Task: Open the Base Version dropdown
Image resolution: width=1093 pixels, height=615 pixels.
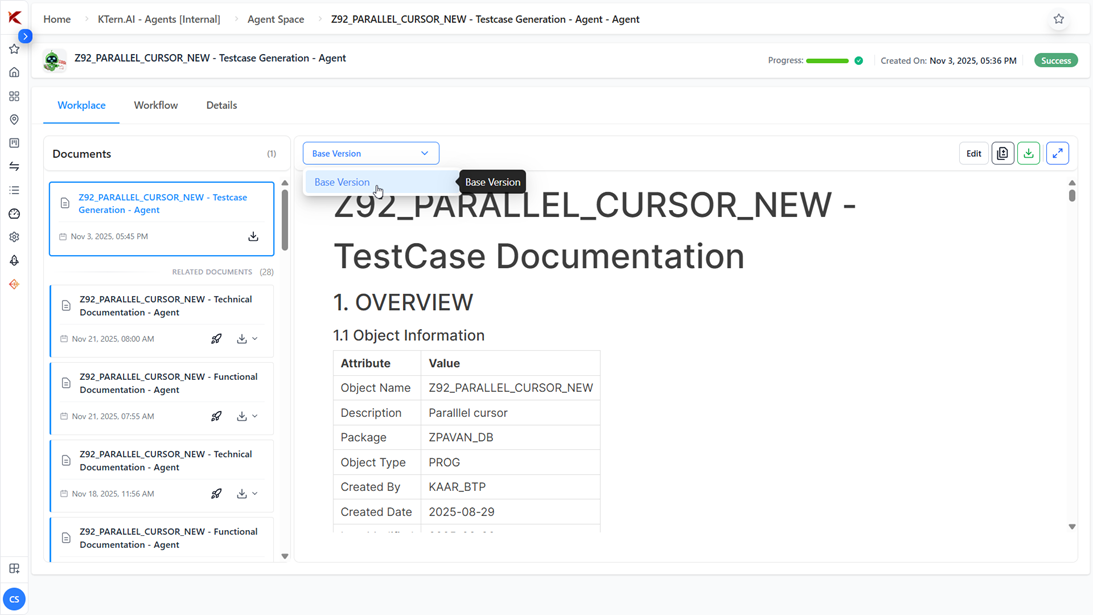Action: 370,153
